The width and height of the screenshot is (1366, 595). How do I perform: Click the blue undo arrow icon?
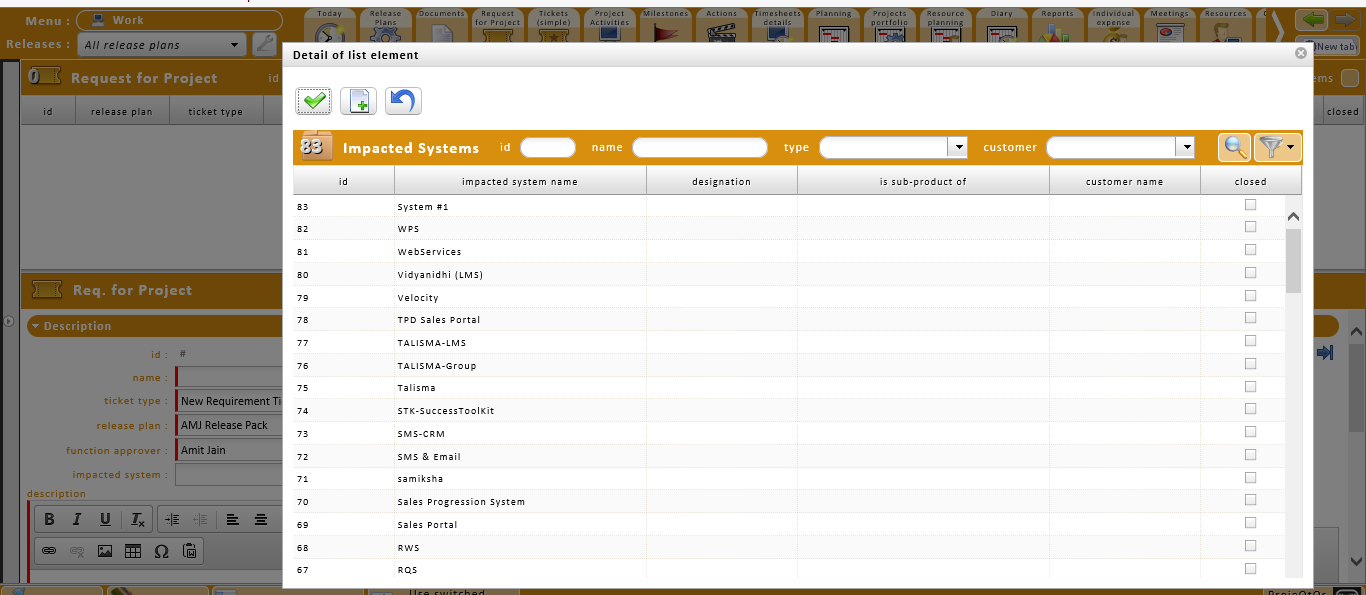403,101
